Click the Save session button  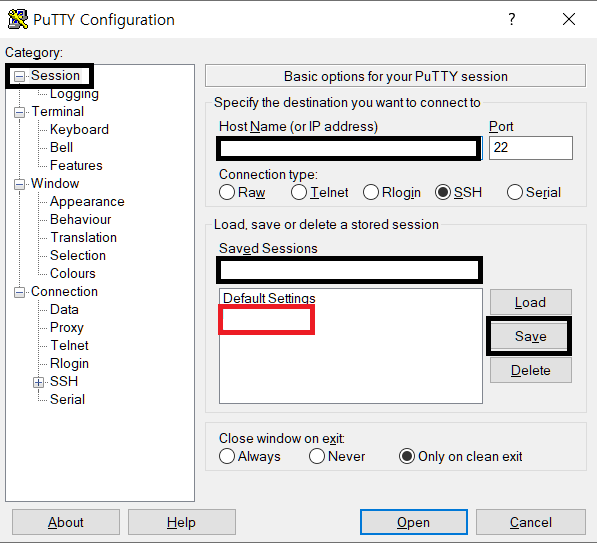click(x=531, y=336)
